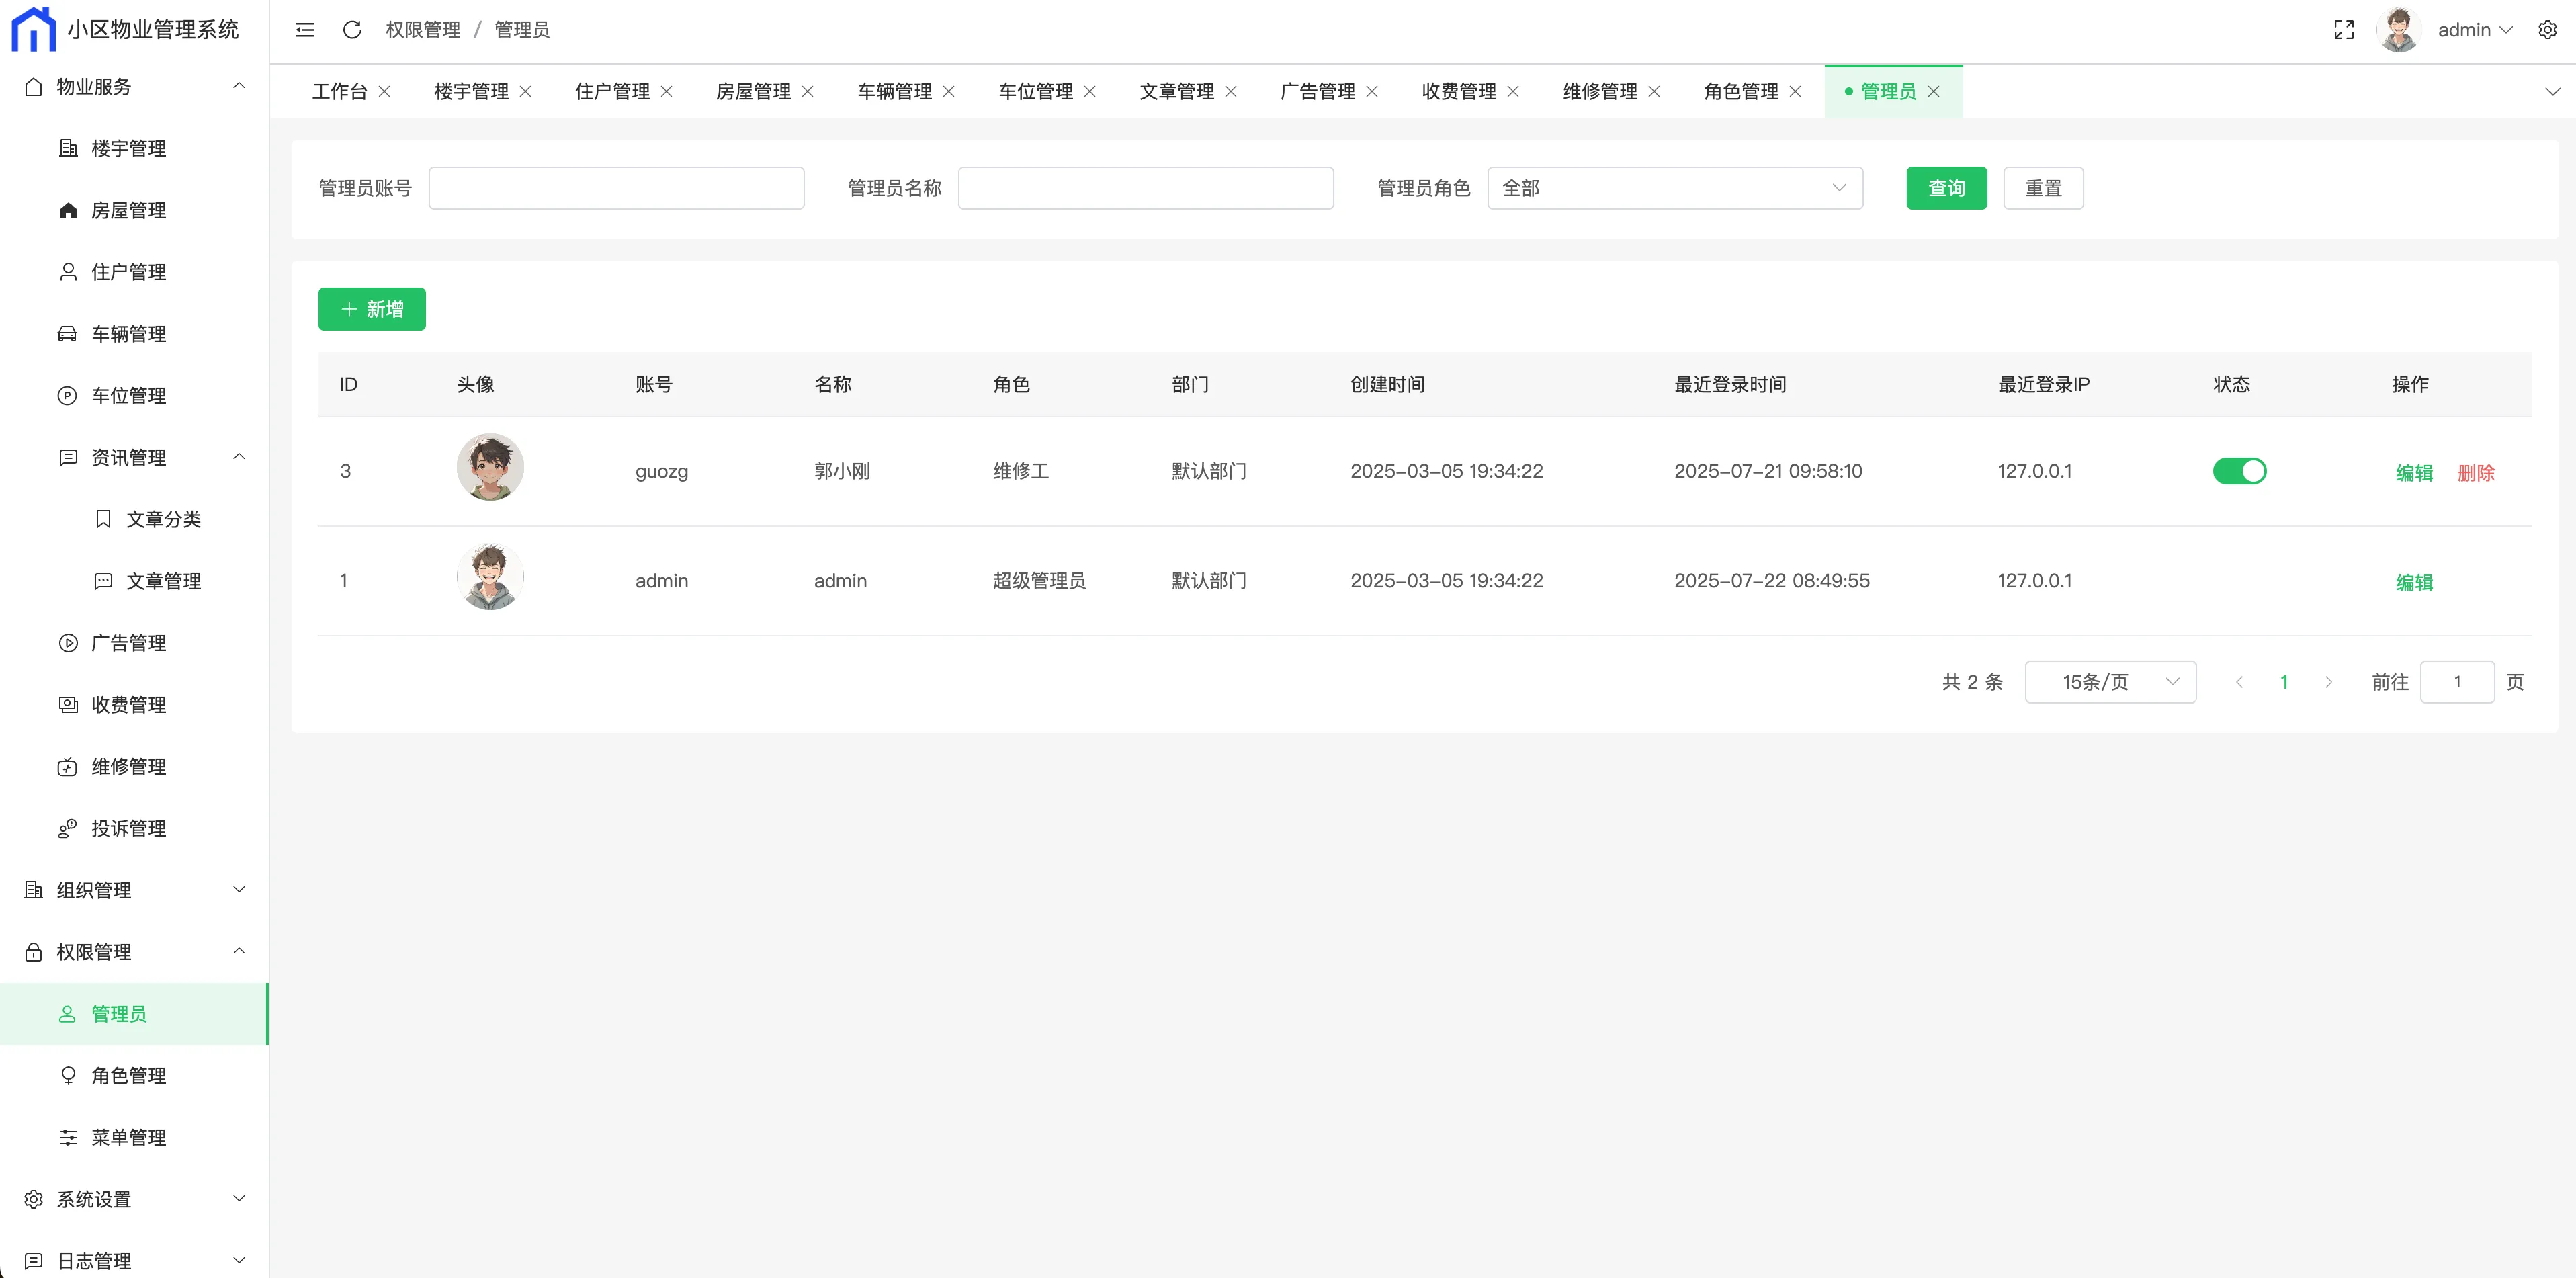The height and width of the screenshot is (1278, 2576).
Task: Click the green 查询 button
Action: (1945, 188)
